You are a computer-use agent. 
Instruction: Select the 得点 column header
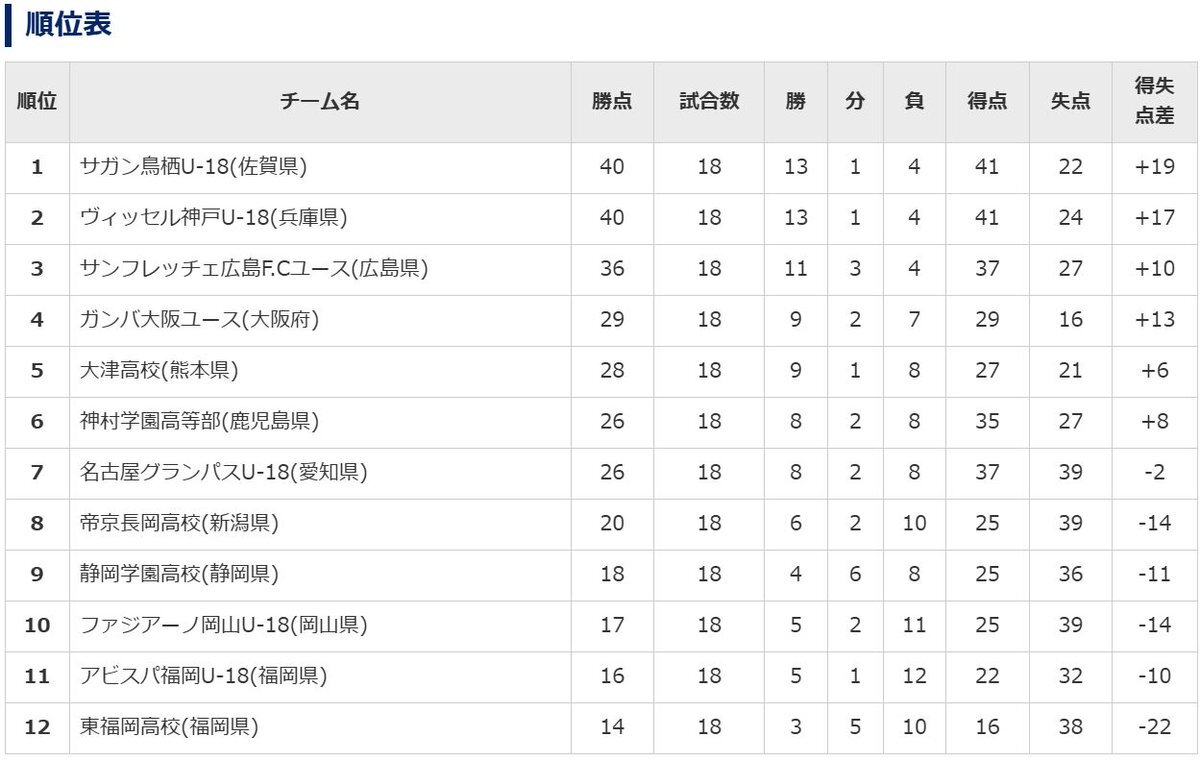point(987,101)
